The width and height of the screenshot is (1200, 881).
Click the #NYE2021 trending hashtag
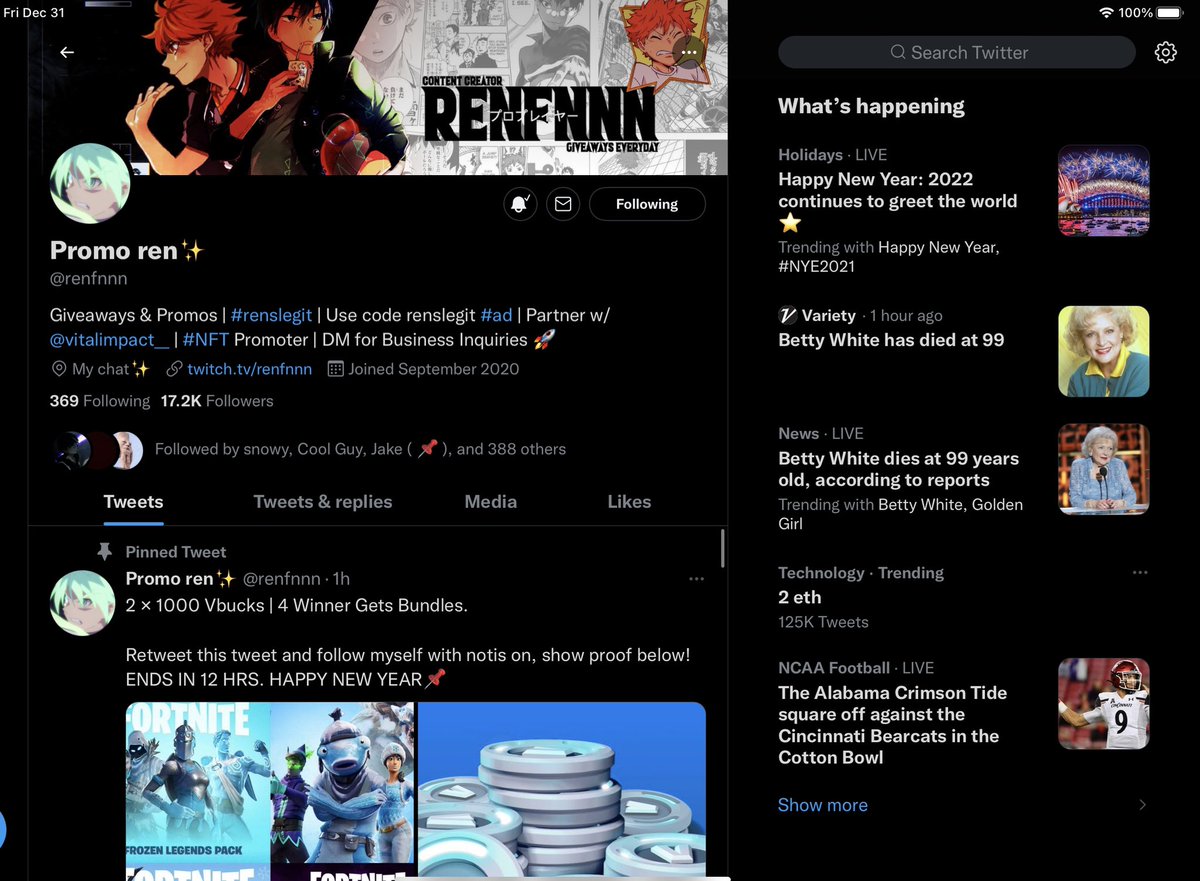pos(816,266)
